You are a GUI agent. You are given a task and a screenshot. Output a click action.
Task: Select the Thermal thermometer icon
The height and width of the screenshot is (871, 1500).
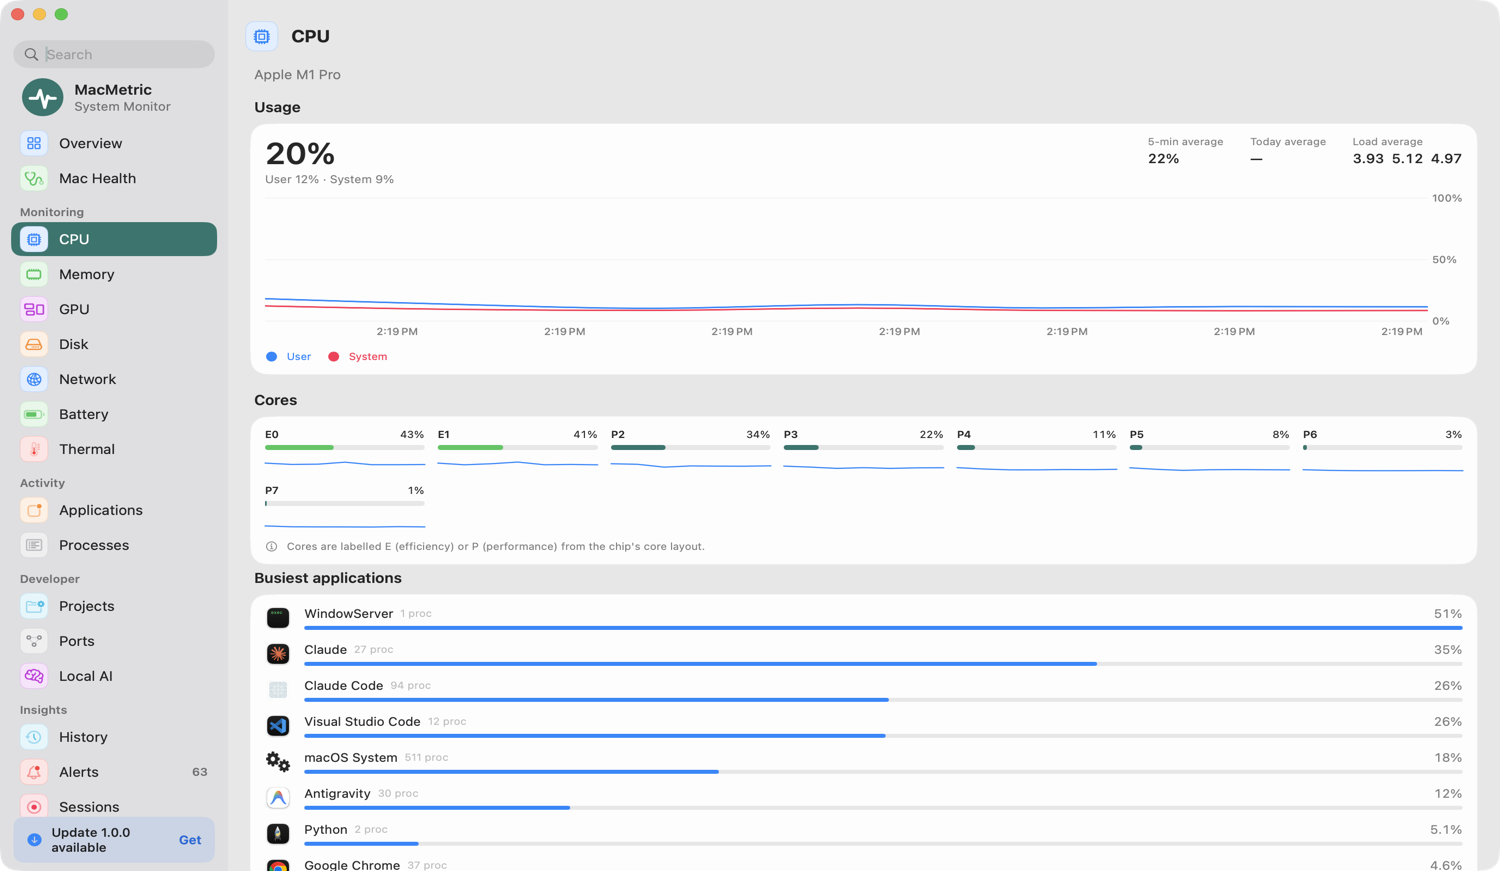coord(34,449)
